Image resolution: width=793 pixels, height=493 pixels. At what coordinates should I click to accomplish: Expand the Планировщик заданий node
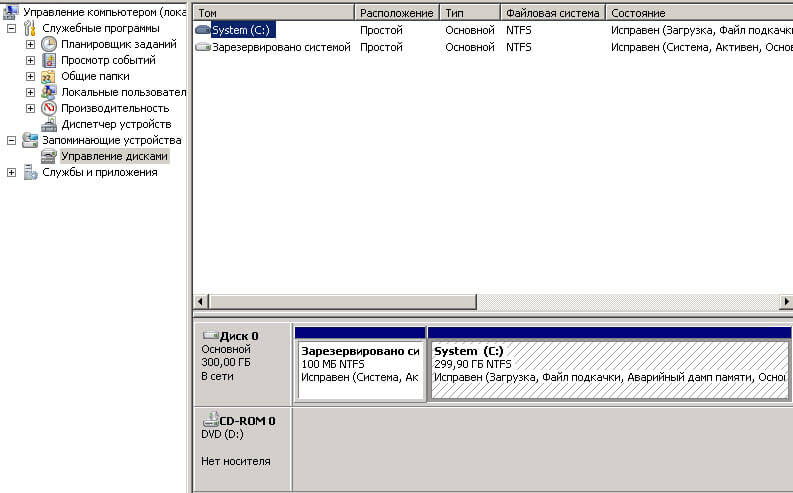(30, 44)
